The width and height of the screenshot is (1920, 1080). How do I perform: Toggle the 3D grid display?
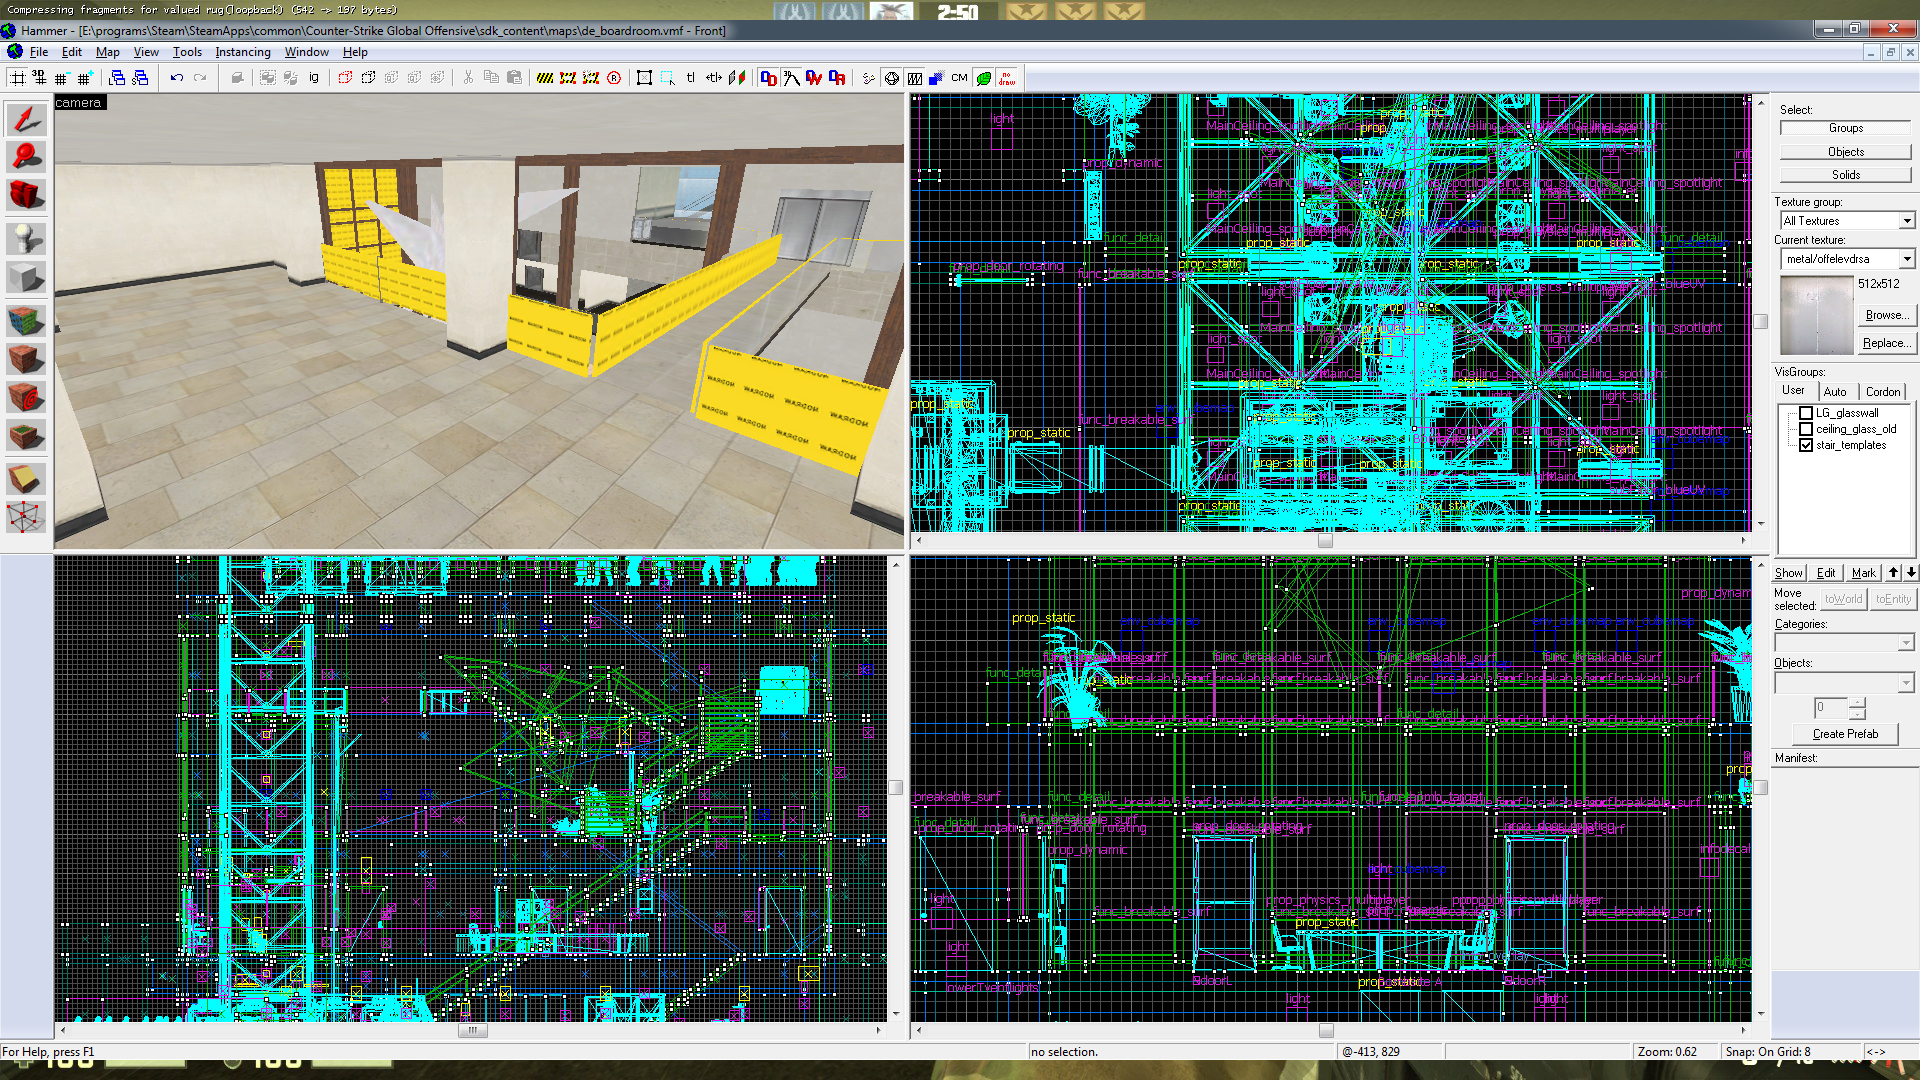39,78
